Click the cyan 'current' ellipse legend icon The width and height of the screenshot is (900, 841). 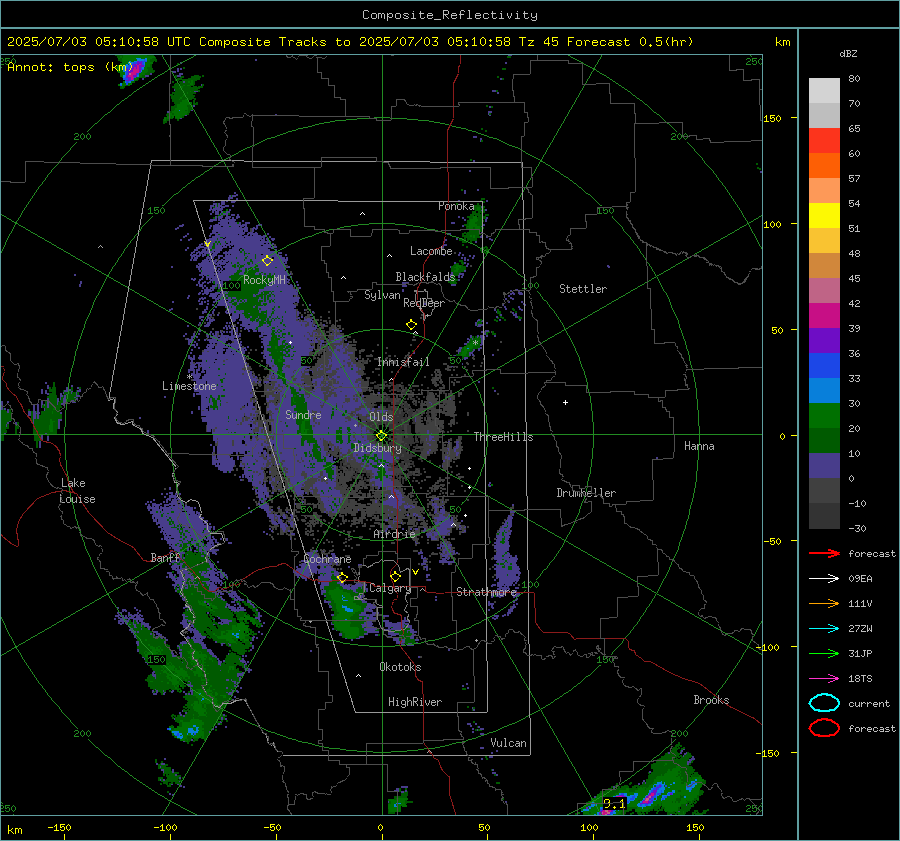[x=824, y=703]
